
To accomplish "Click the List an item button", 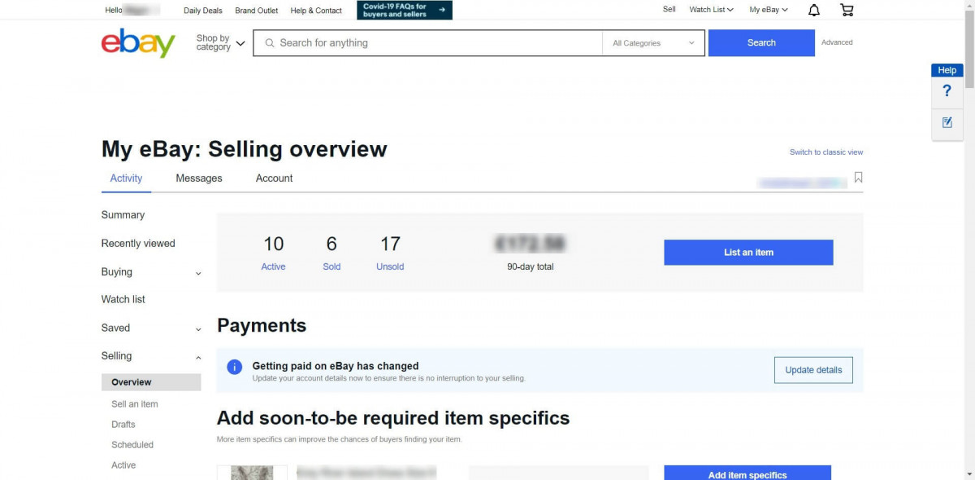I will tap(748, 252).
